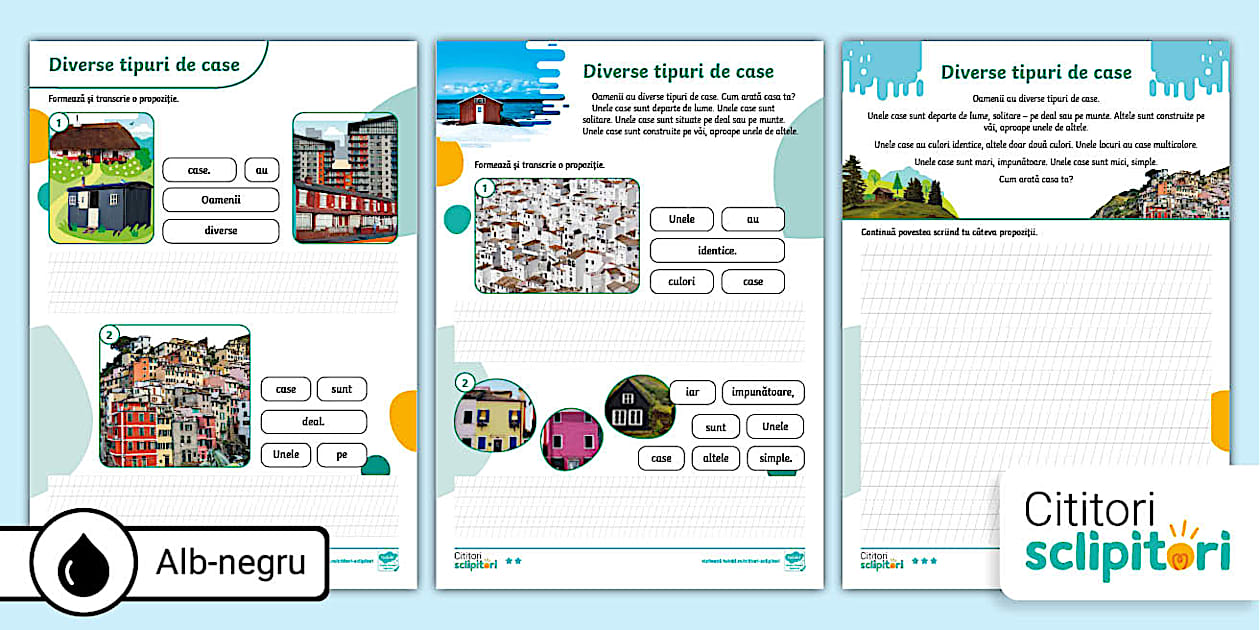Click the "Diverse tipuri de case" title on the right worksheet
This screenshot has width=1260, height=630.
tap(1036, 72)
